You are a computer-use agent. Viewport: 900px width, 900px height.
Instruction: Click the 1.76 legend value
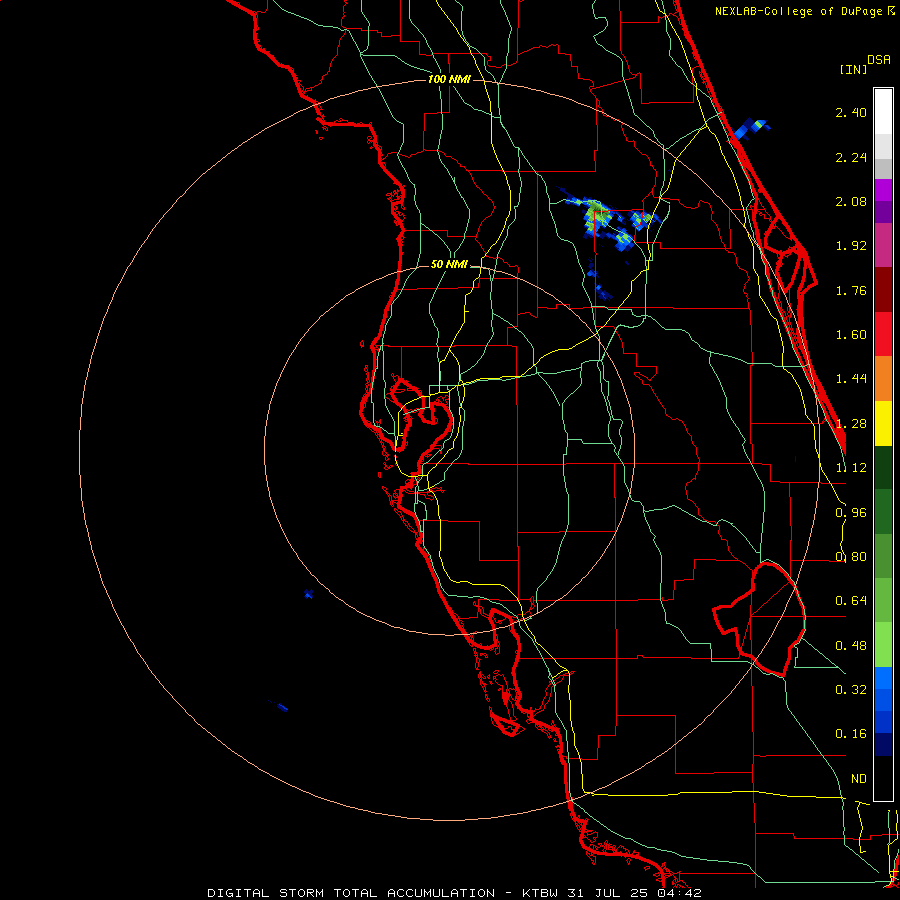click(x=851, y=290)
